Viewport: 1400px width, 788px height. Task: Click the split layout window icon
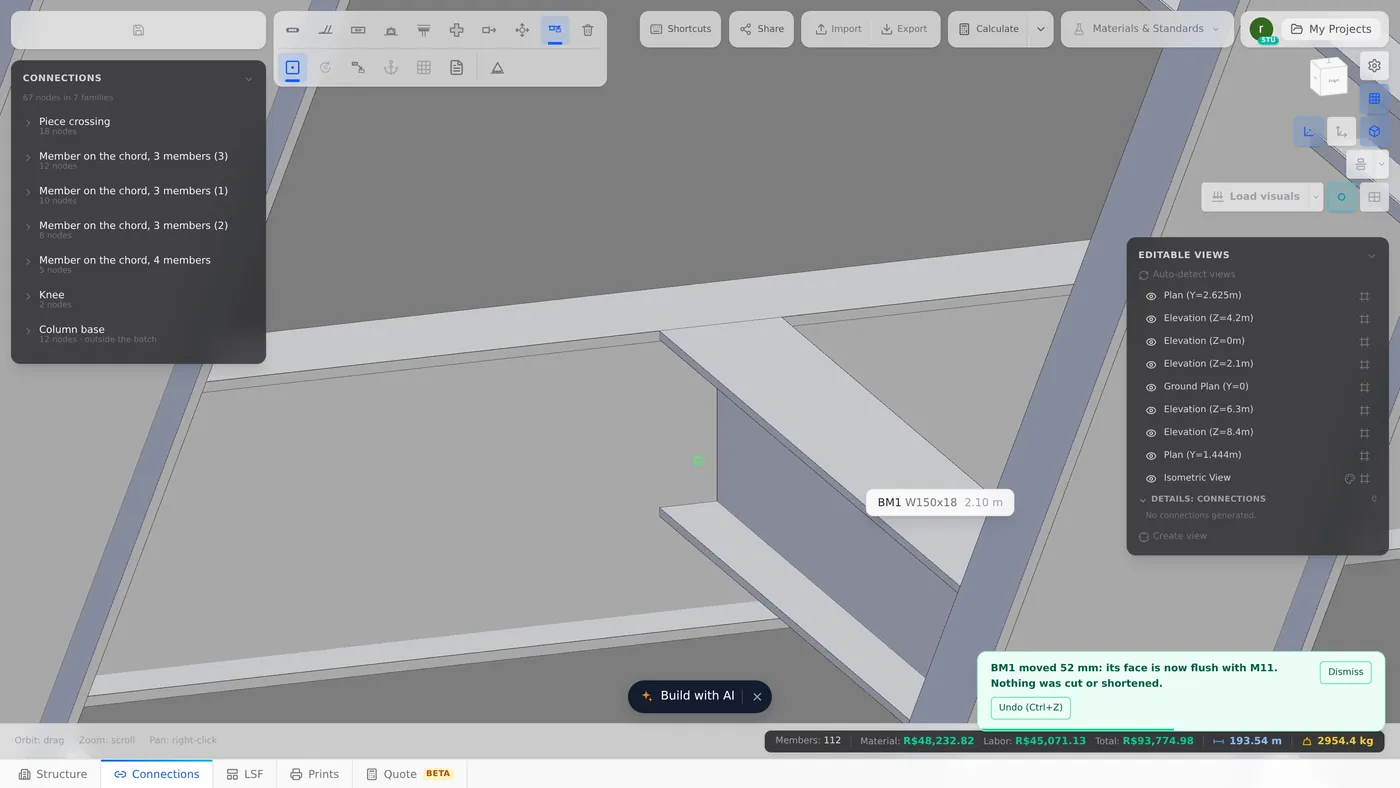coord(1374,197)
